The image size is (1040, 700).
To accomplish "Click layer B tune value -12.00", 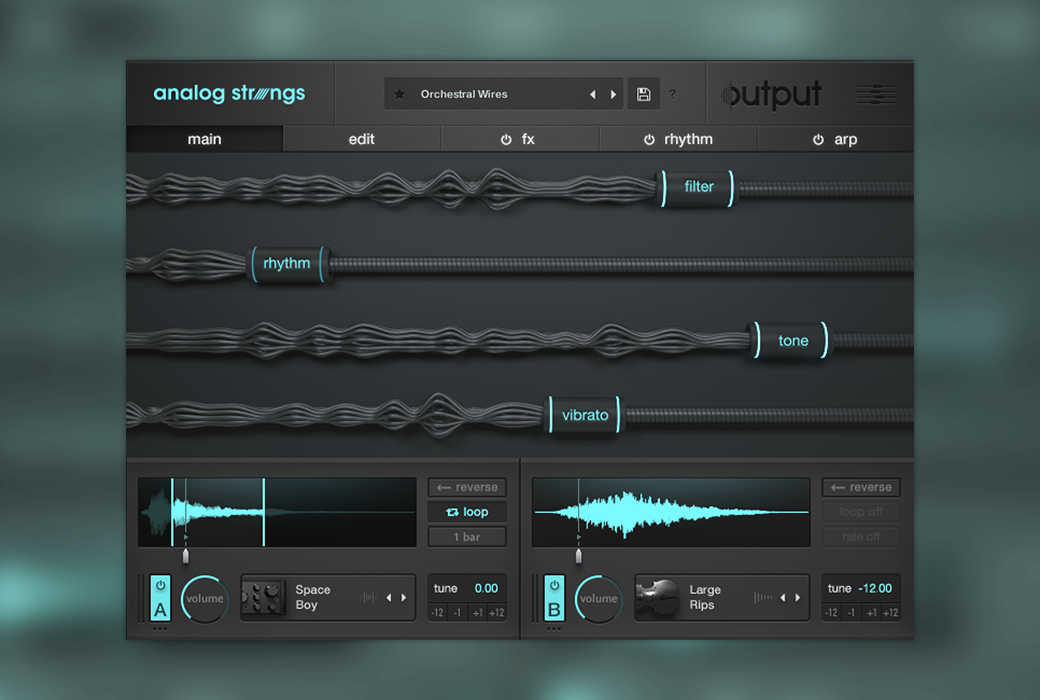I will (x=875, y=589).
